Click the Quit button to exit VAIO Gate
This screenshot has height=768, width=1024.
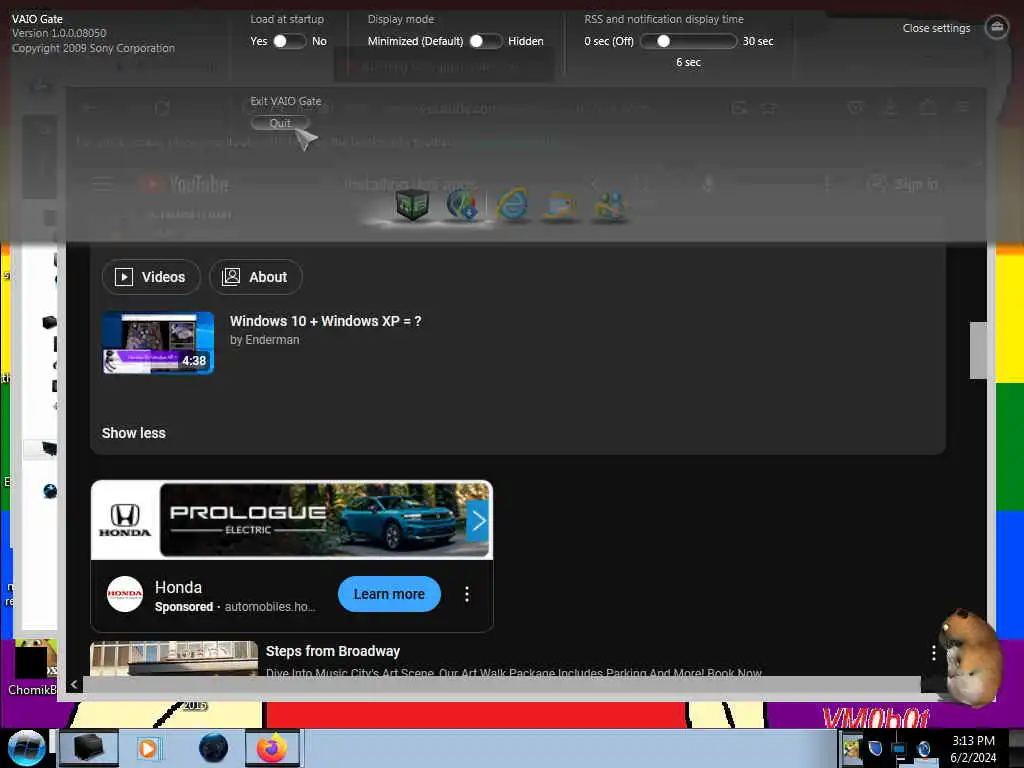pyautogui.click(x=280, y=123)
